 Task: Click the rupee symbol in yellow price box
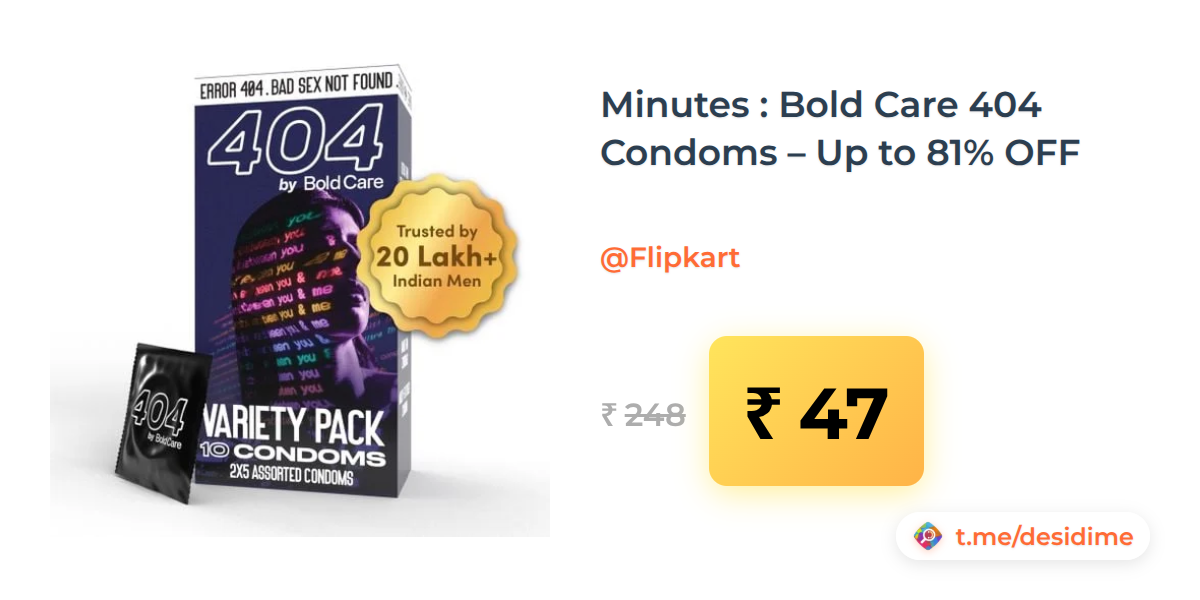(762, 413)
